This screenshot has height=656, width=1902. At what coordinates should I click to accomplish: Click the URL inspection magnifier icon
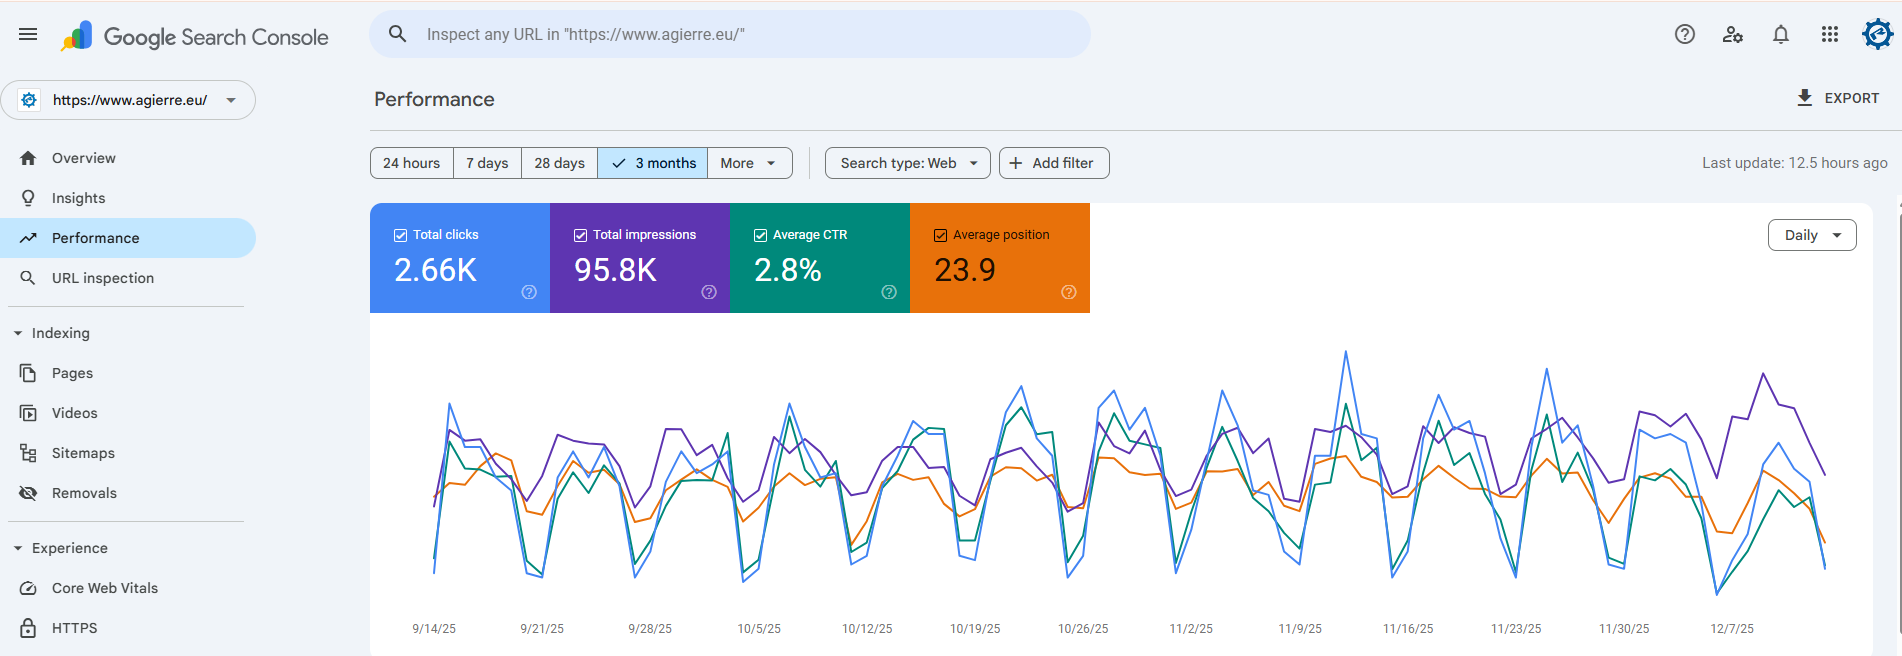[28, 278]
